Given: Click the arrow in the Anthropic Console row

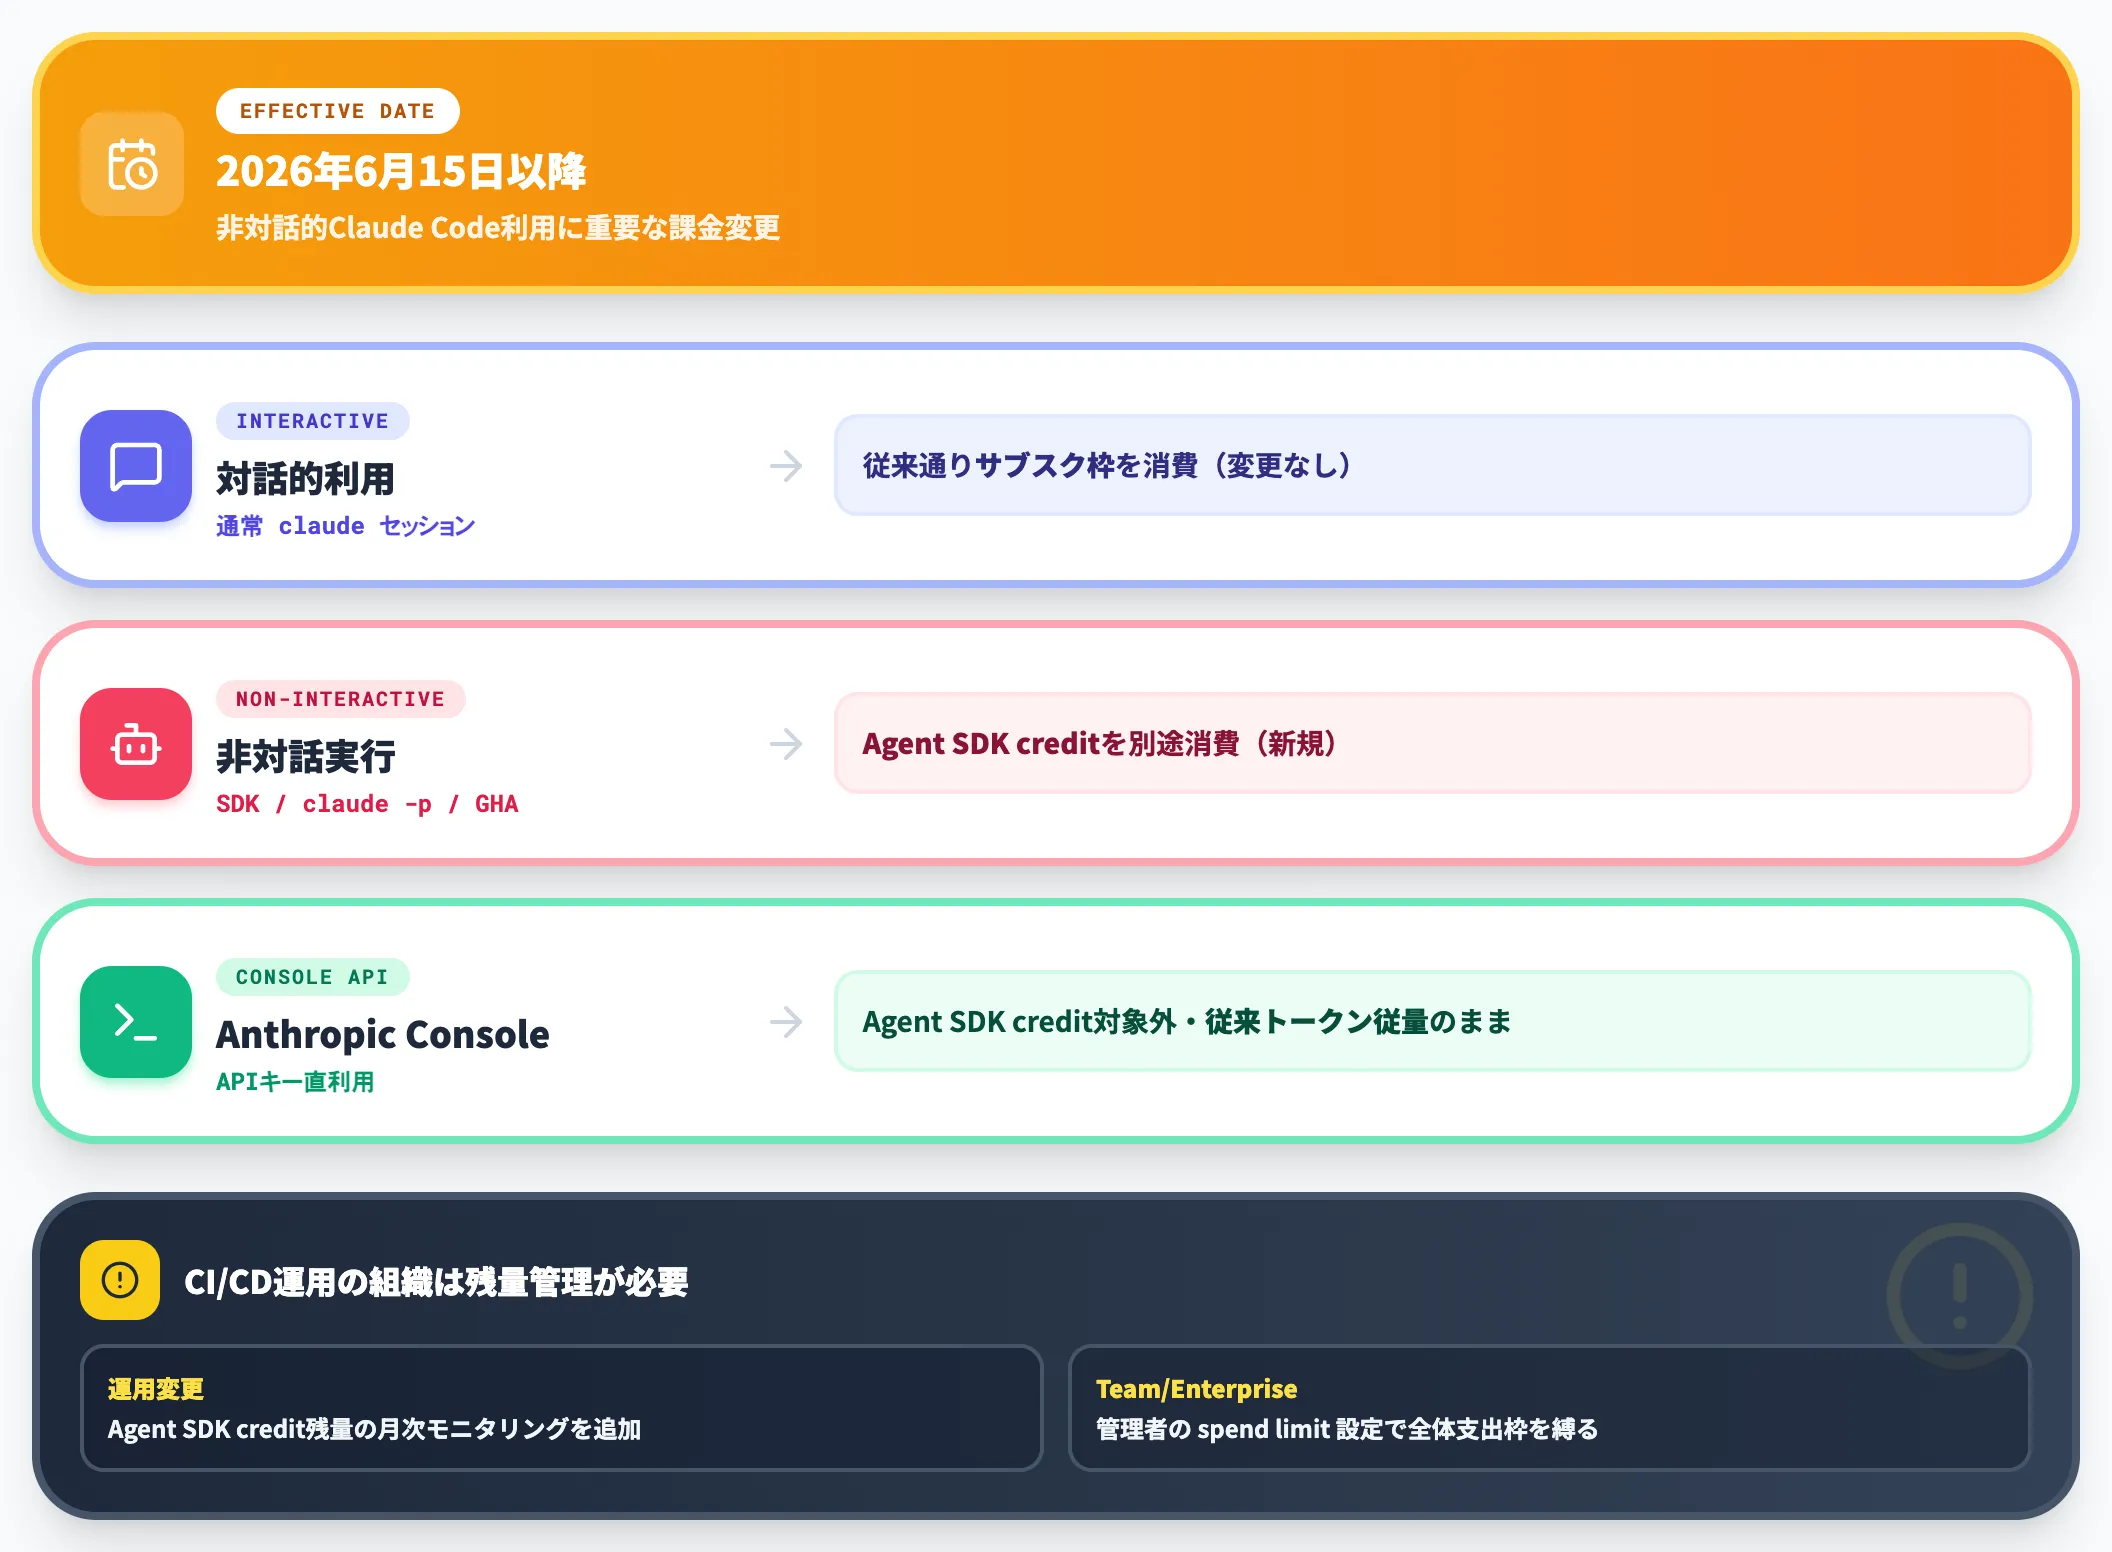Looking at the screenshot, I should click(x=786, y=1022).
